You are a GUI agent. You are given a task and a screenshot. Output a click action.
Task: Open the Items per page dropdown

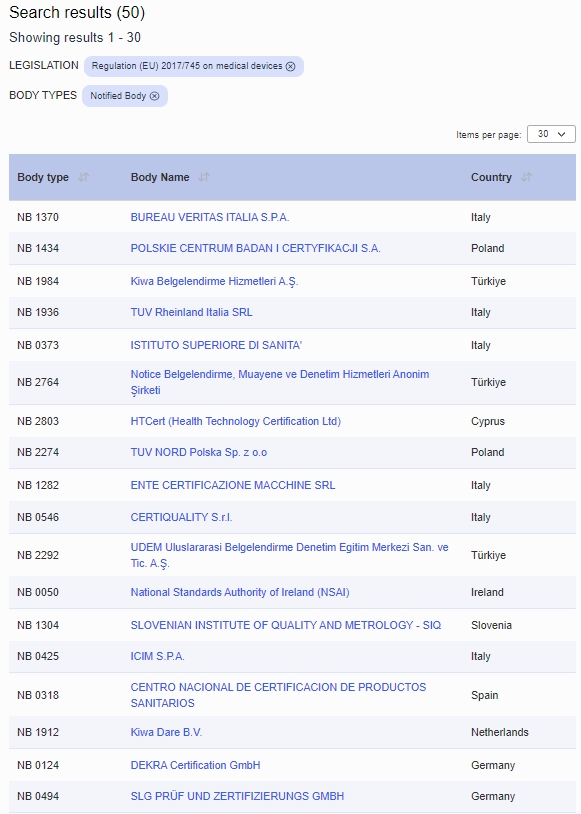point(551,134)
